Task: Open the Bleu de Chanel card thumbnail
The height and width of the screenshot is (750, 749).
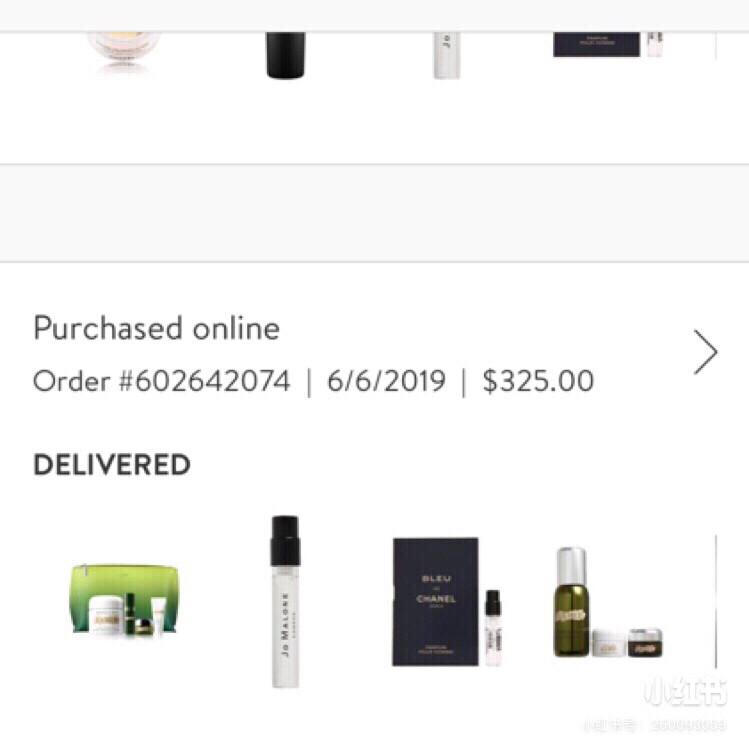Action: point(435,602)
